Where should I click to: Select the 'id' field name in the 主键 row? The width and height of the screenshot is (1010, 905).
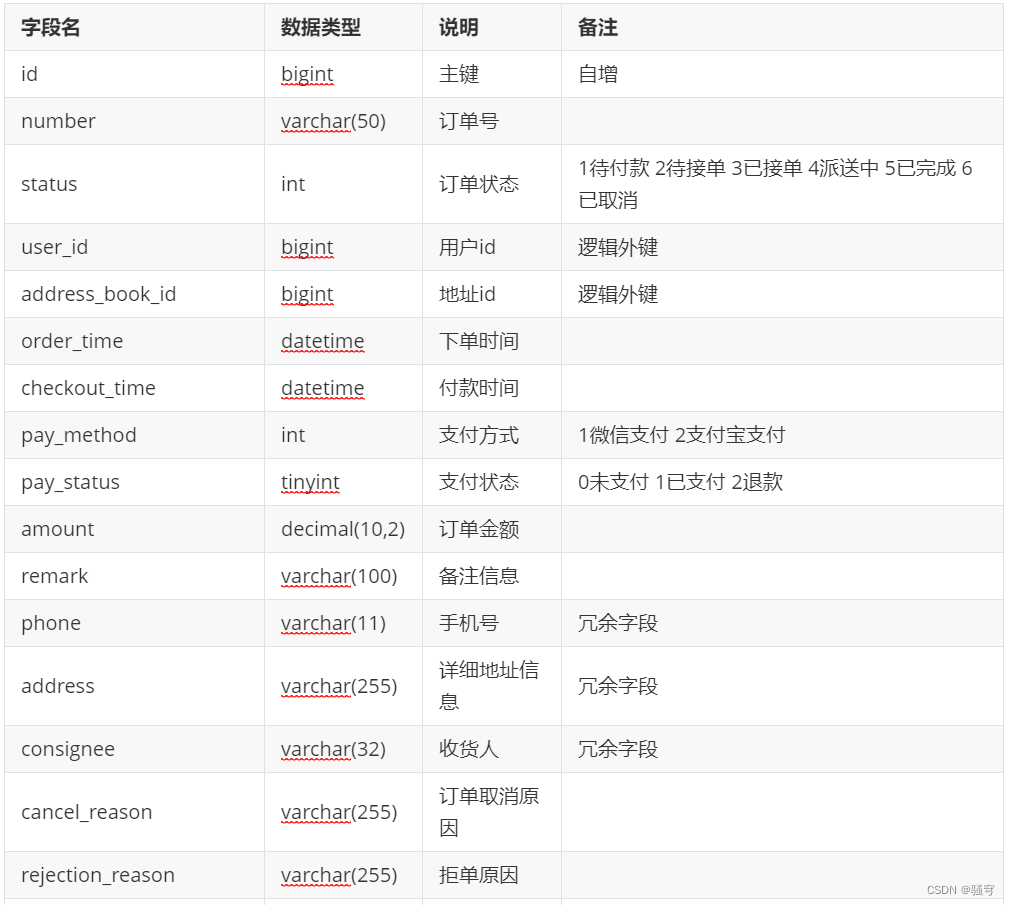coord(29,74)
